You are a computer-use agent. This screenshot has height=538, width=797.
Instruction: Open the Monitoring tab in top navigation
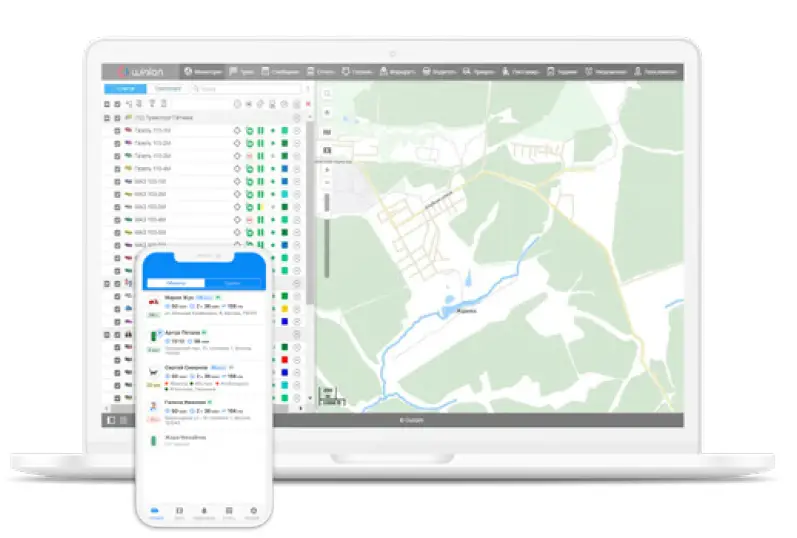pos(202,72)
